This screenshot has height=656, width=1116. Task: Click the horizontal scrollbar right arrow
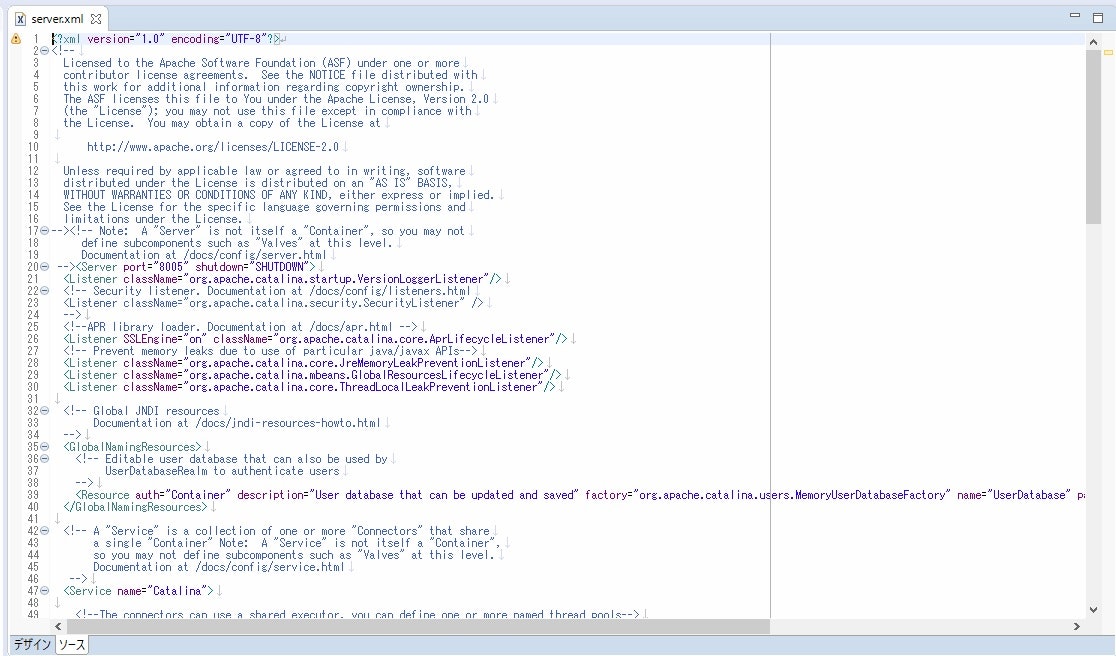point(1077,627)
